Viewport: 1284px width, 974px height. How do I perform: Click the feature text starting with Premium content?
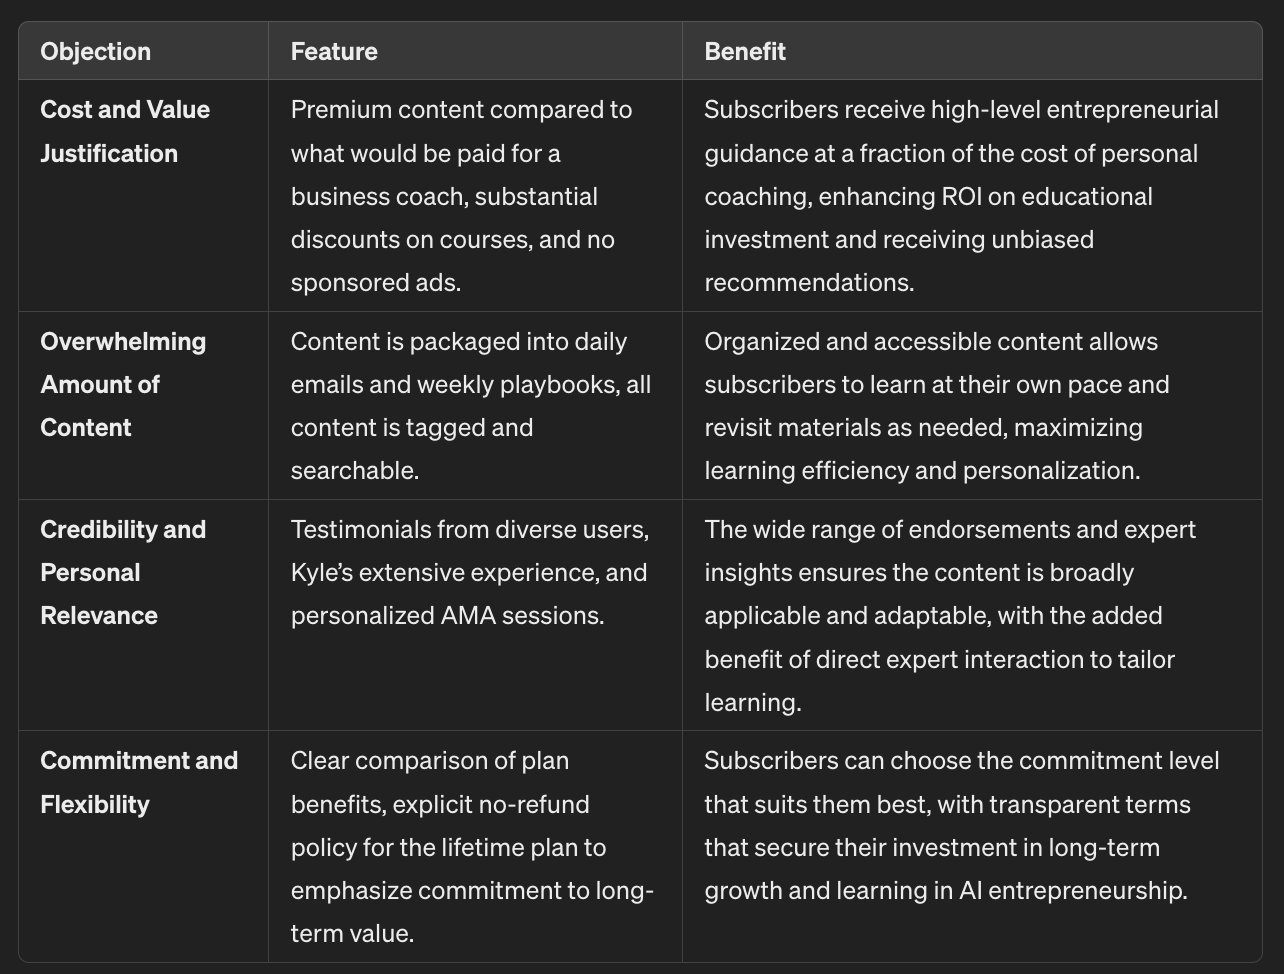(x=461, y=196)
